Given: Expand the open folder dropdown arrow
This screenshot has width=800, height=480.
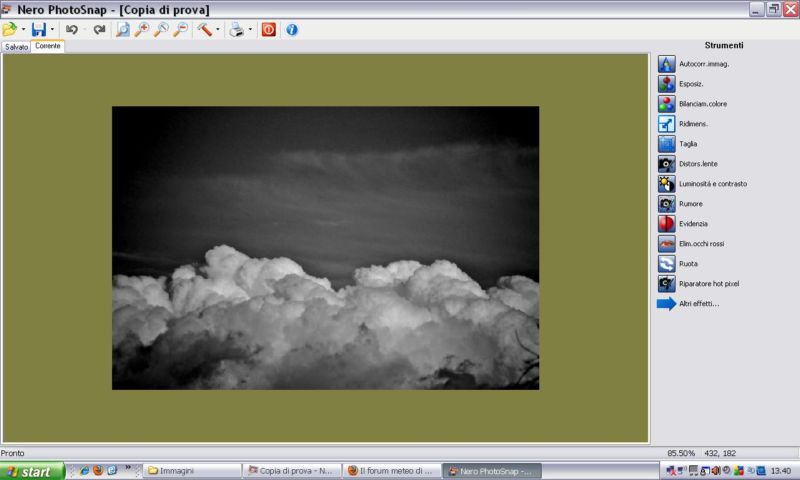Looking at the screenshot, I should [x=23, y=30].
